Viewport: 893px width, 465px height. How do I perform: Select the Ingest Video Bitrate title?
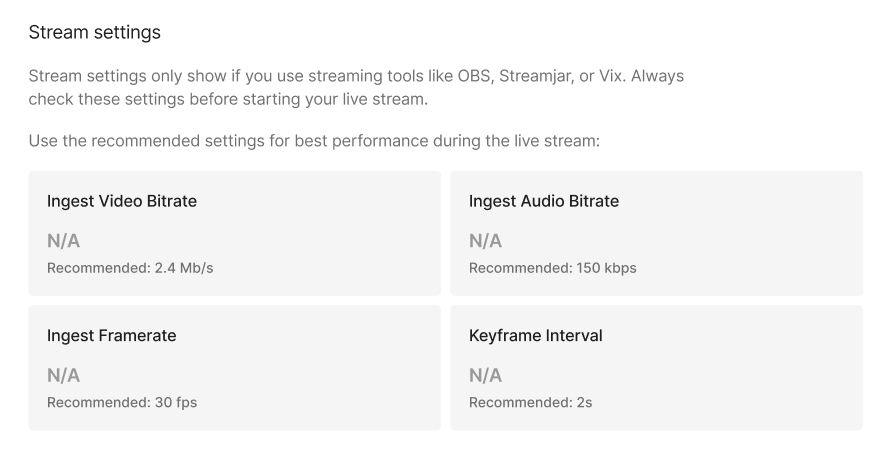click(122, 201)
